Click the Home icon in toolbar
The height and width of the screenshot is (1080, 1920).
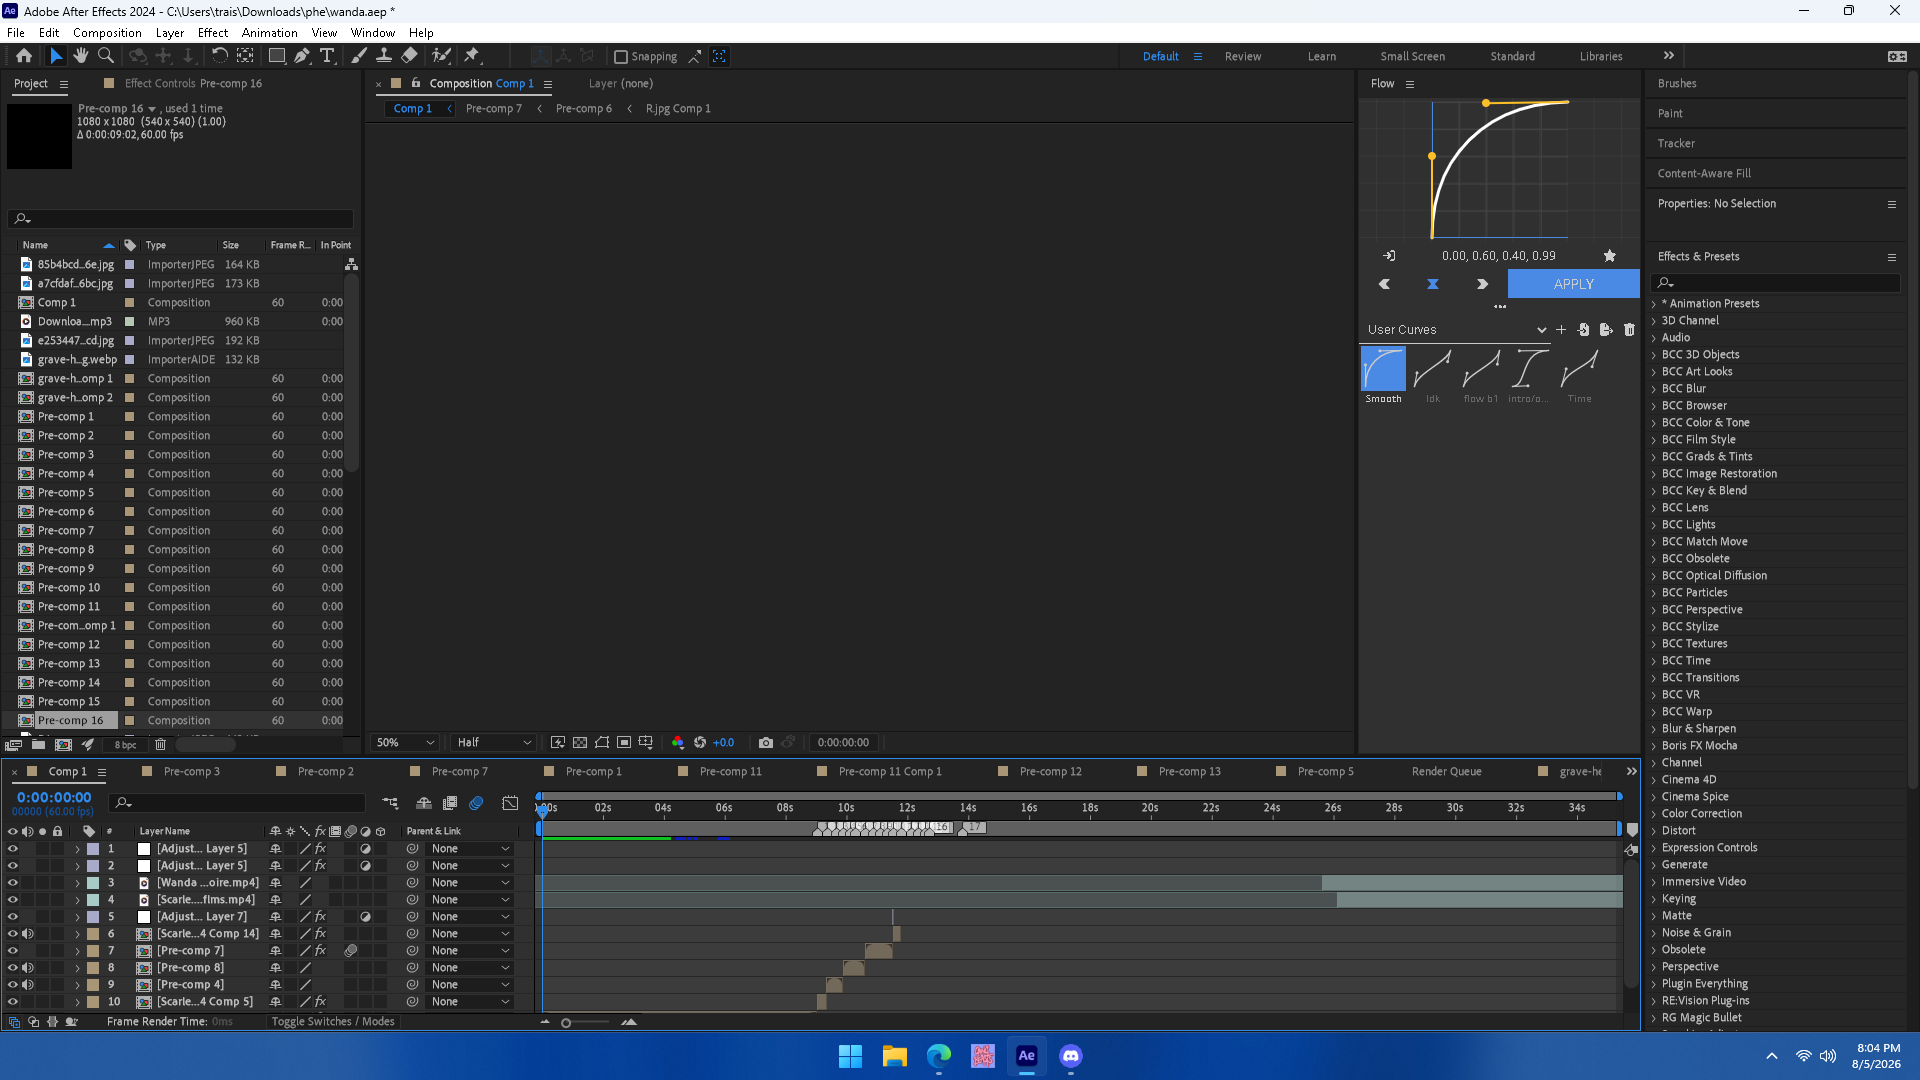[x=24, y=56]
